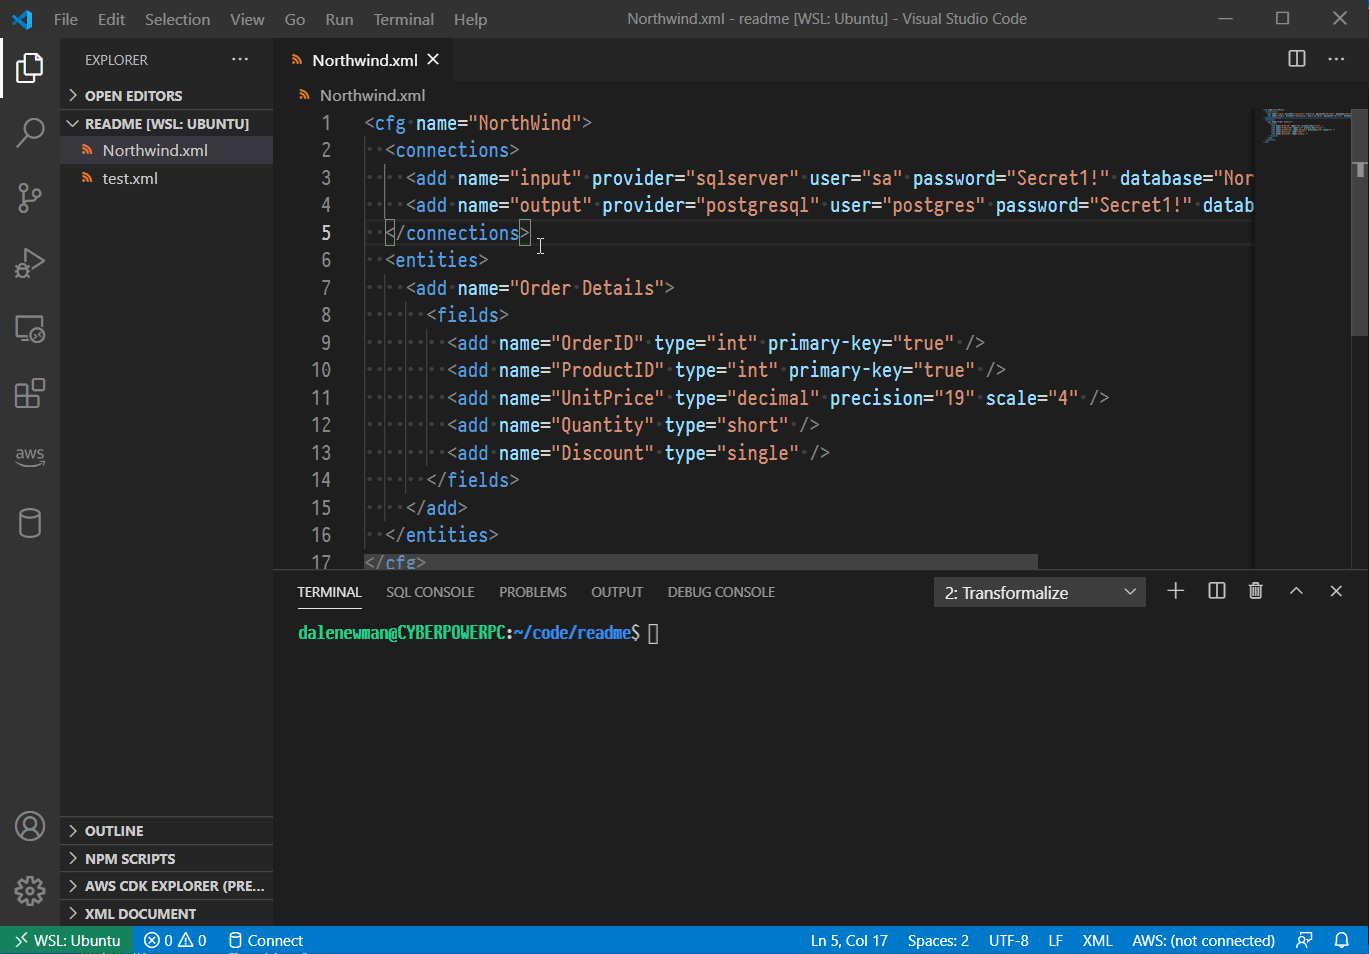Open the Manage gear menu
The image size is (1369, 954).
30,890
